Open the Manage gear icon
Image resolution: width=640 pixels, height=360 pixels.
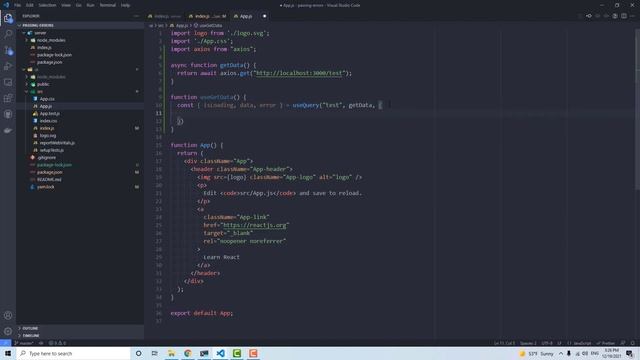8,331
